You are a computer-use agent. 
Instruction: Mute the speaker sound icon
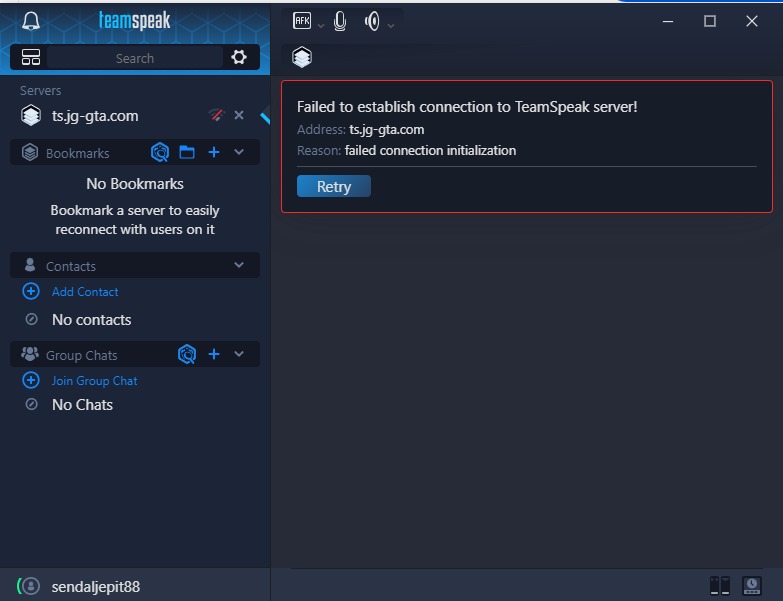click(x=372, y=21)
